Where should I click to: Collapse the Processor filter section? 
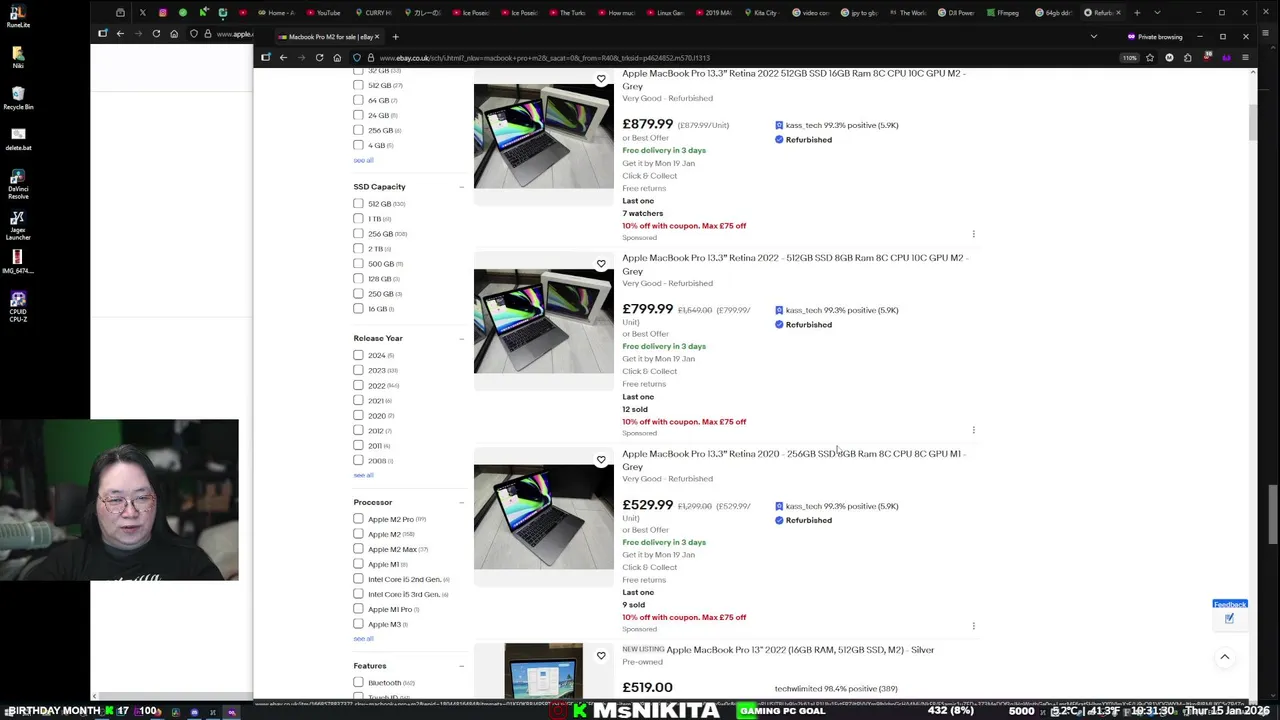tap(461, 503)
